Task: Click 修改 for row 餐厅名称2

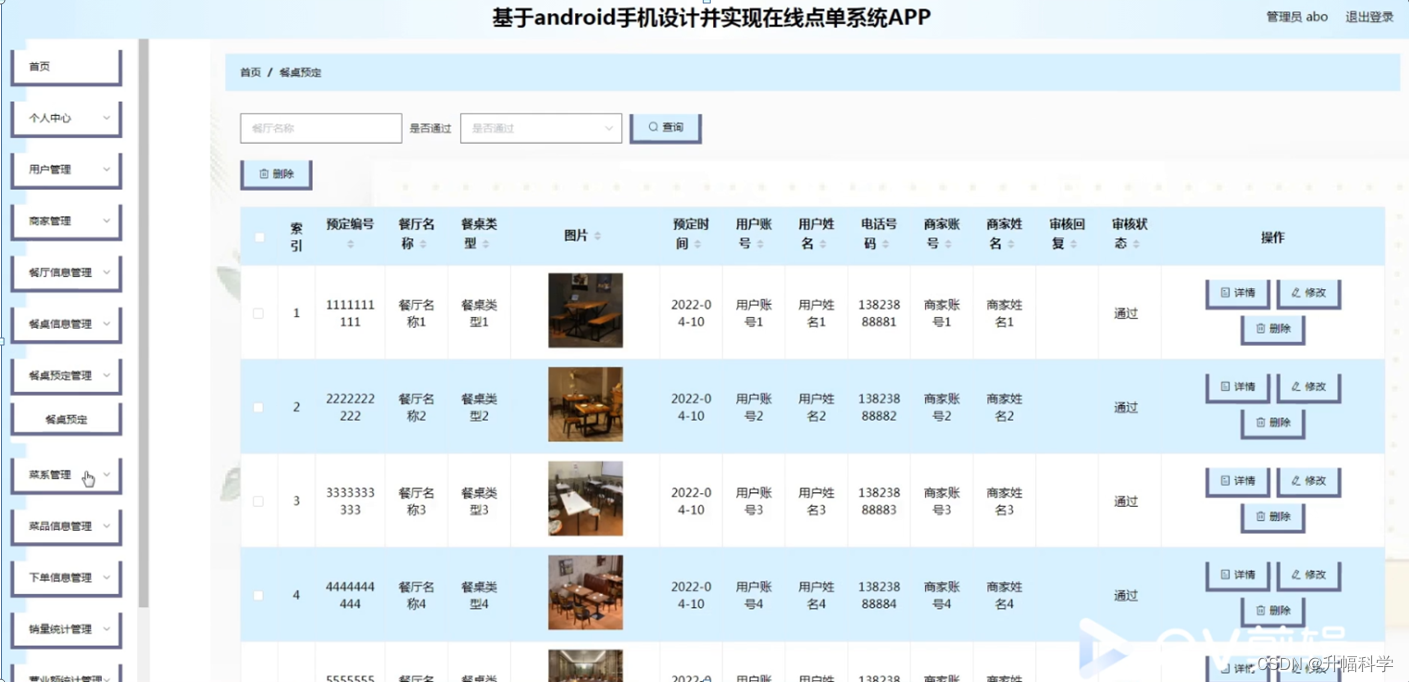Action: (1308, 387)
